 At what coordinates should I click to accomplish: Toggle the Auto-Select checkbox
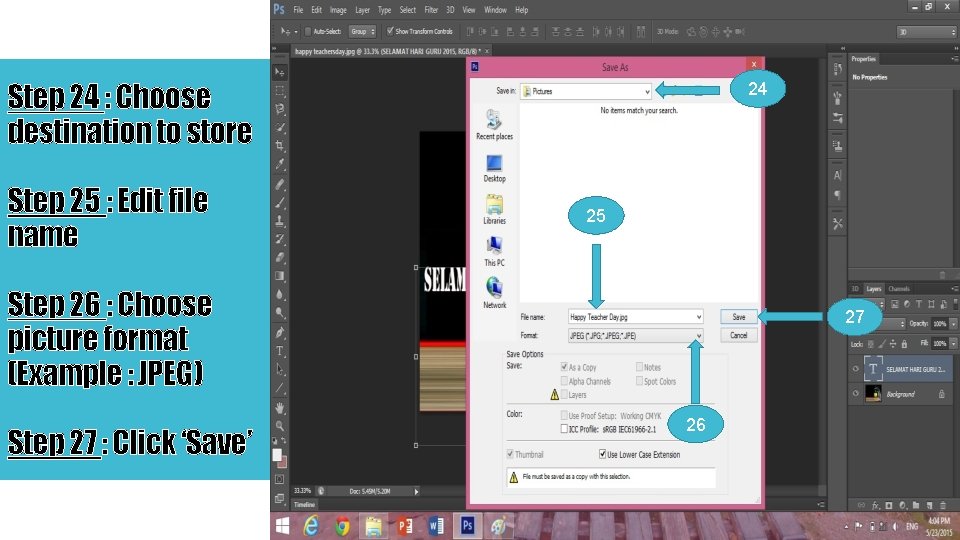tap(308, 31)
